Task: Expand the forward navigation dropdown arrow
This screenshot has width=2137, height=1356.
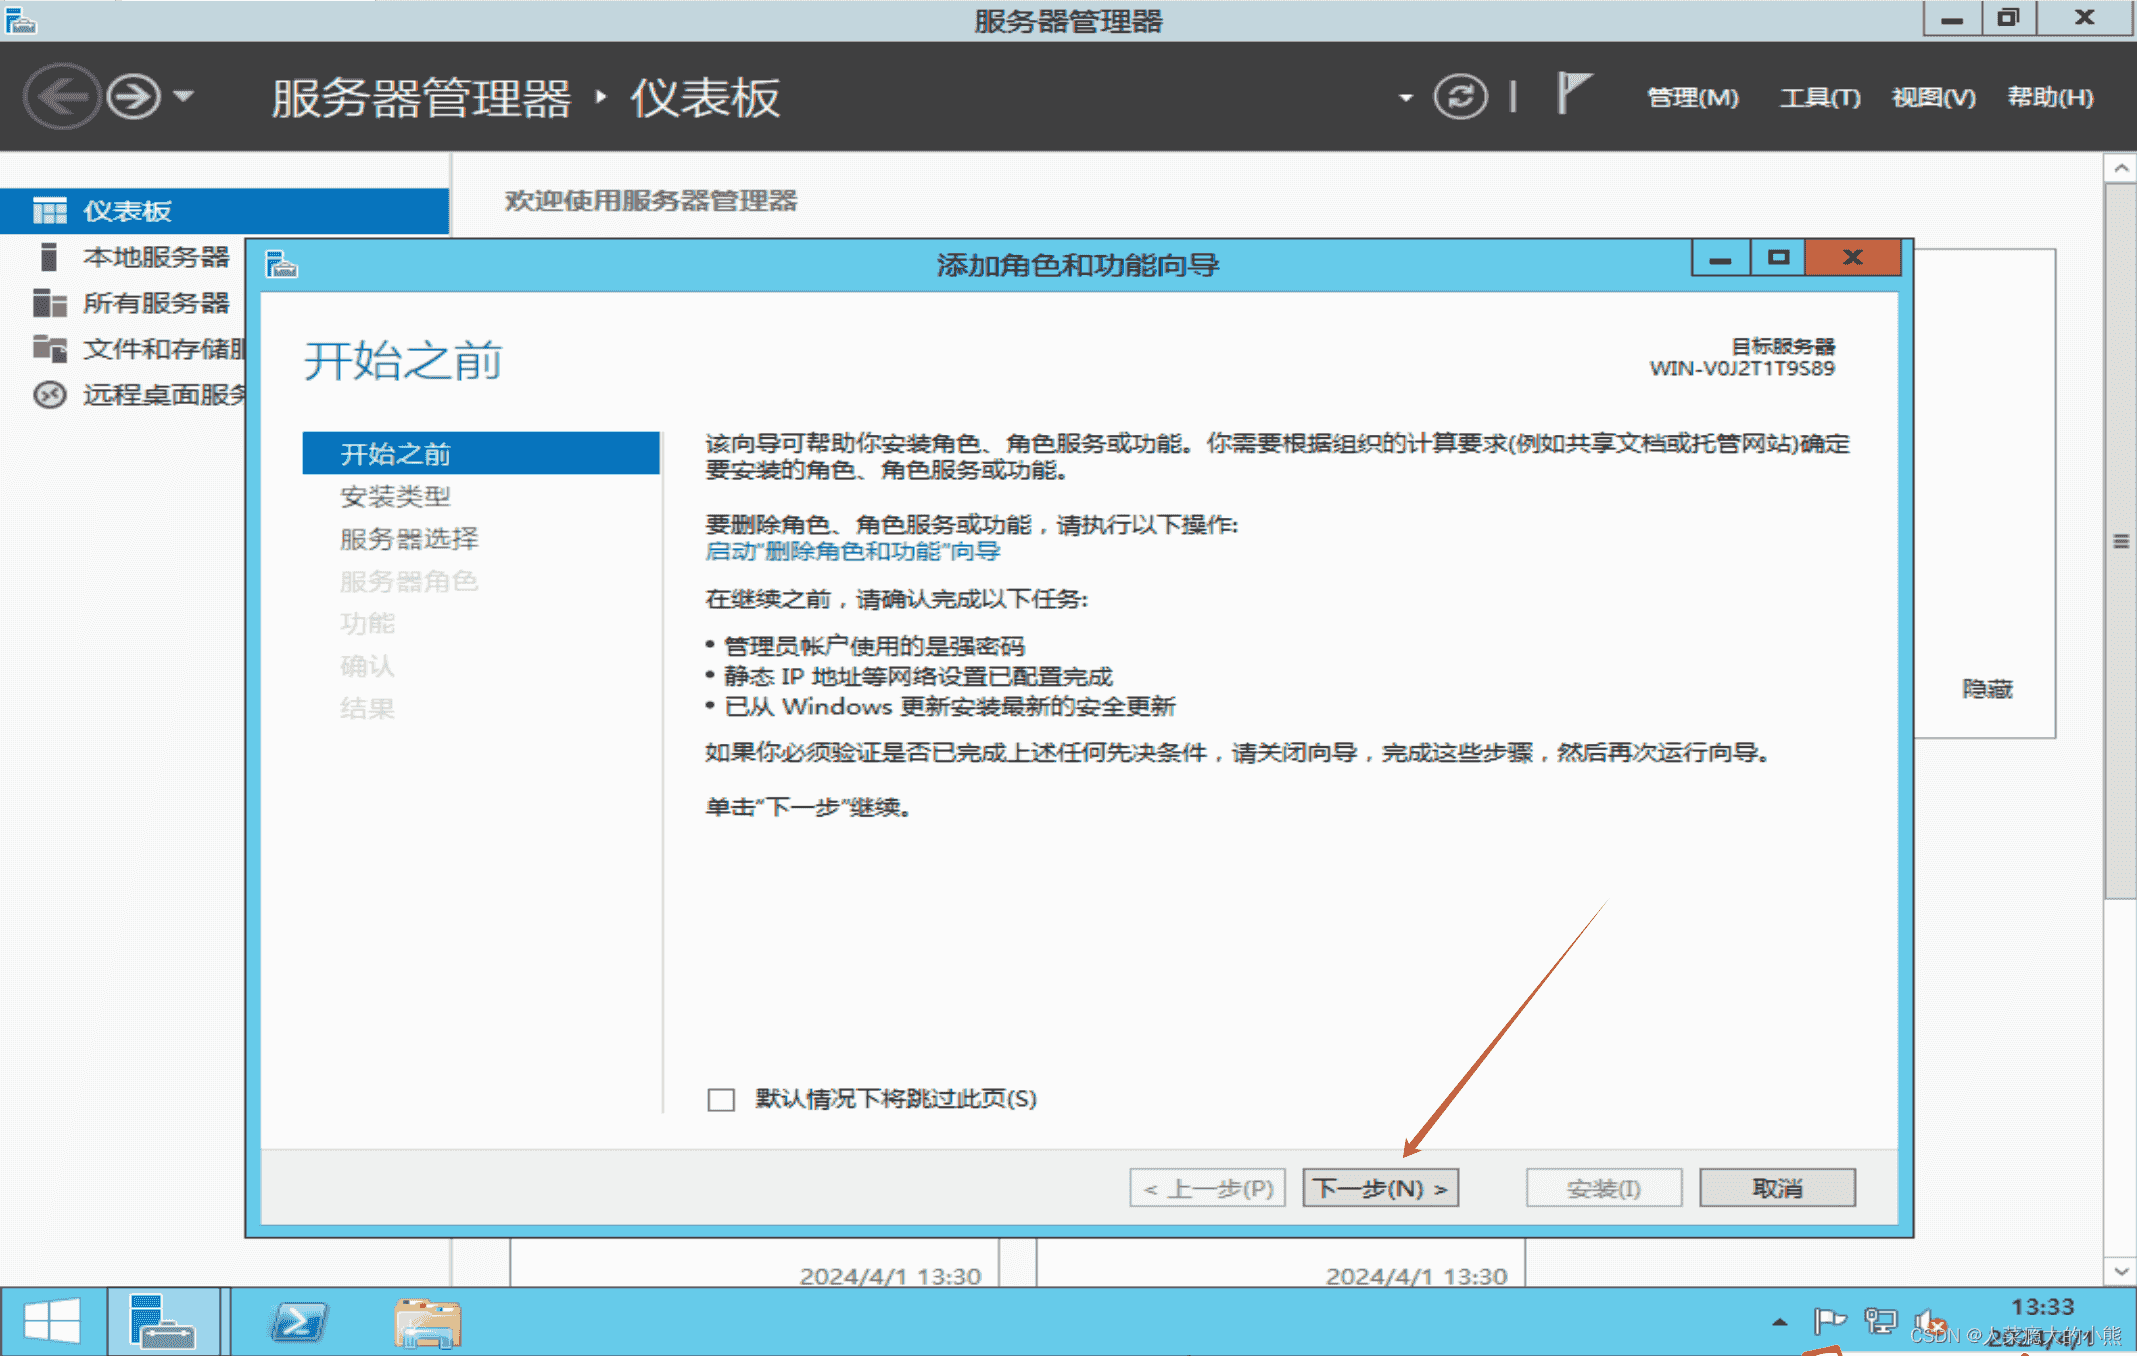Action: click(183, 97)
